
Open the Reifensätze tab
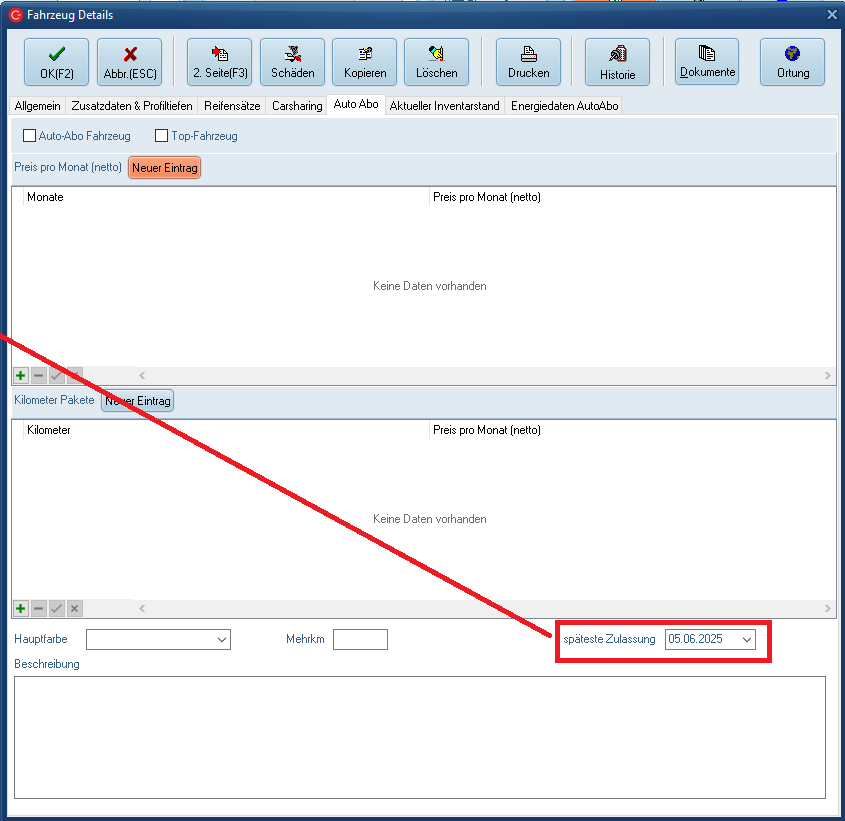232,105
